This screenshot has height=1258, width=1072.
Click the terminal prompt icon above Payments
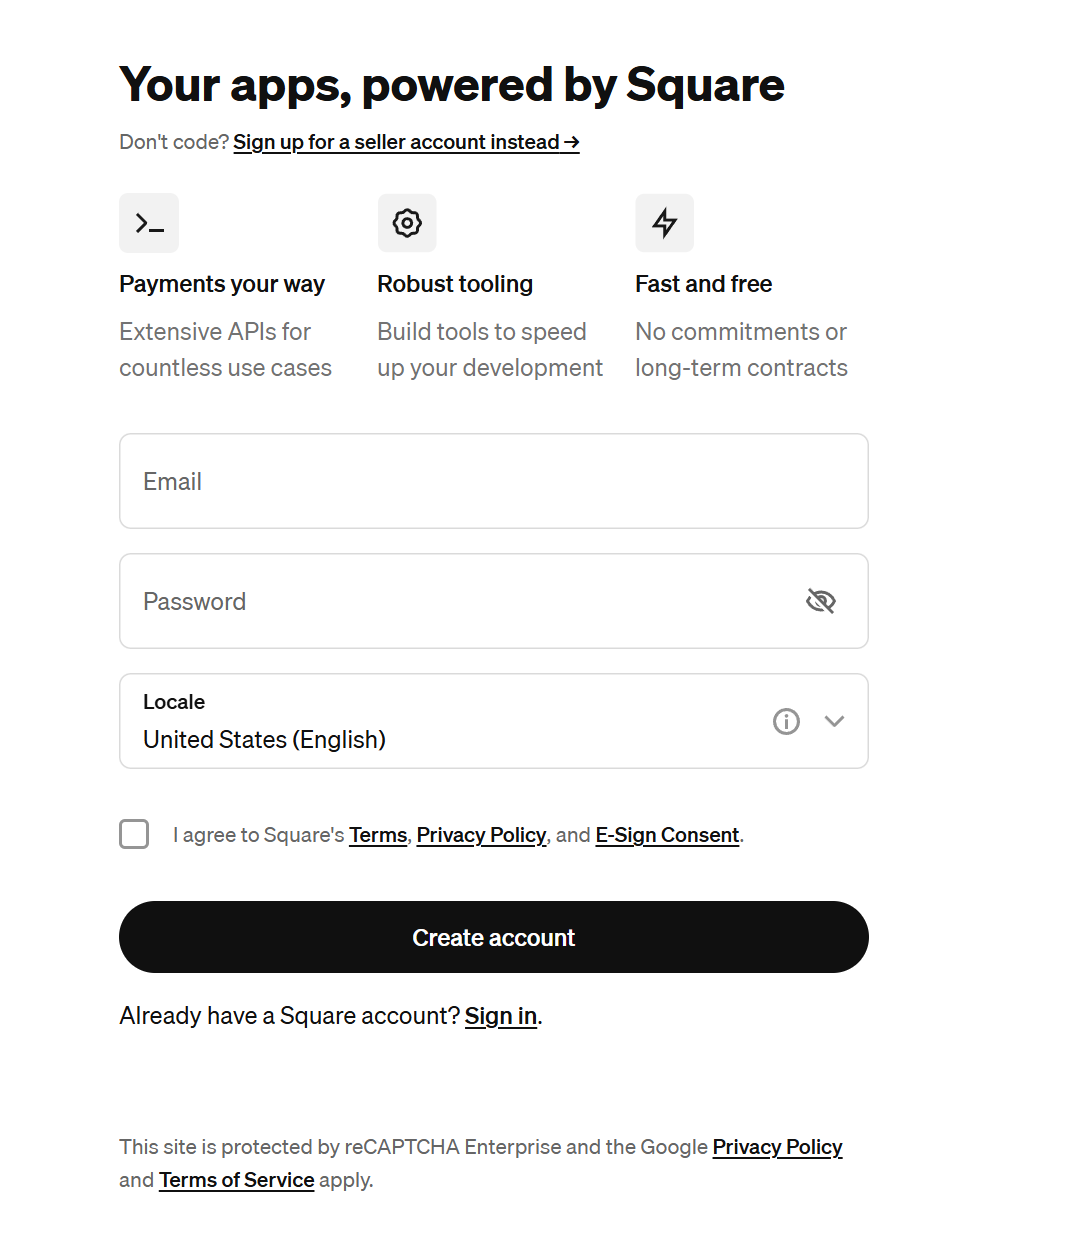149,223
